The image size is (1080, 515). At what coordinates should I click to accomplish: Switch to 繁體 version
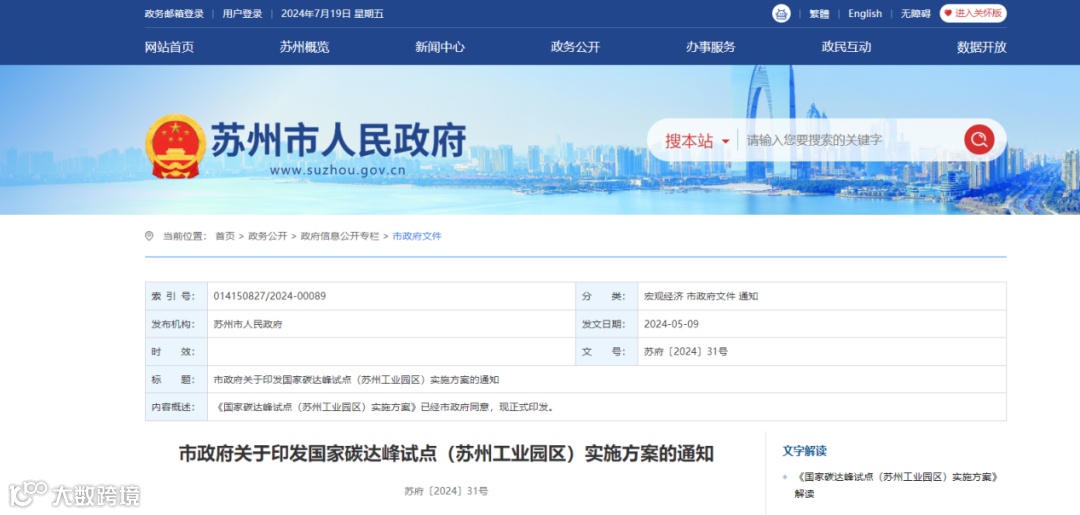pos(819,14)
